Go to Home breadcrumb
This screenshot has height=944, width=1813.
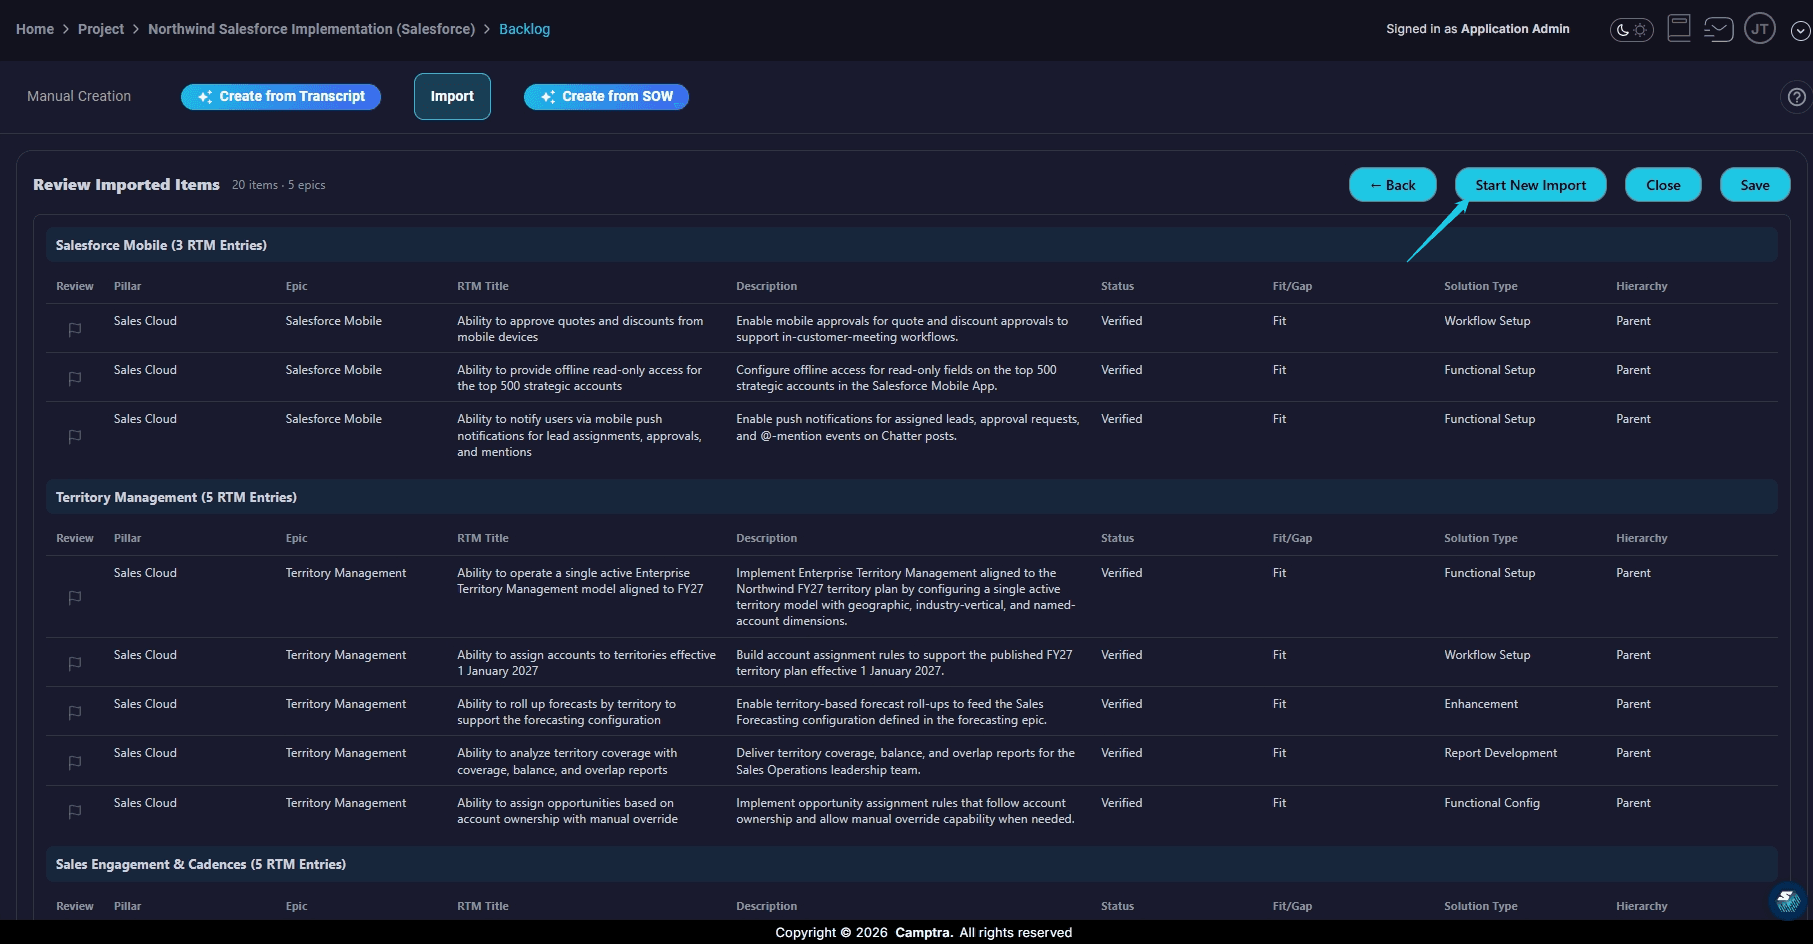click(35, 29)
